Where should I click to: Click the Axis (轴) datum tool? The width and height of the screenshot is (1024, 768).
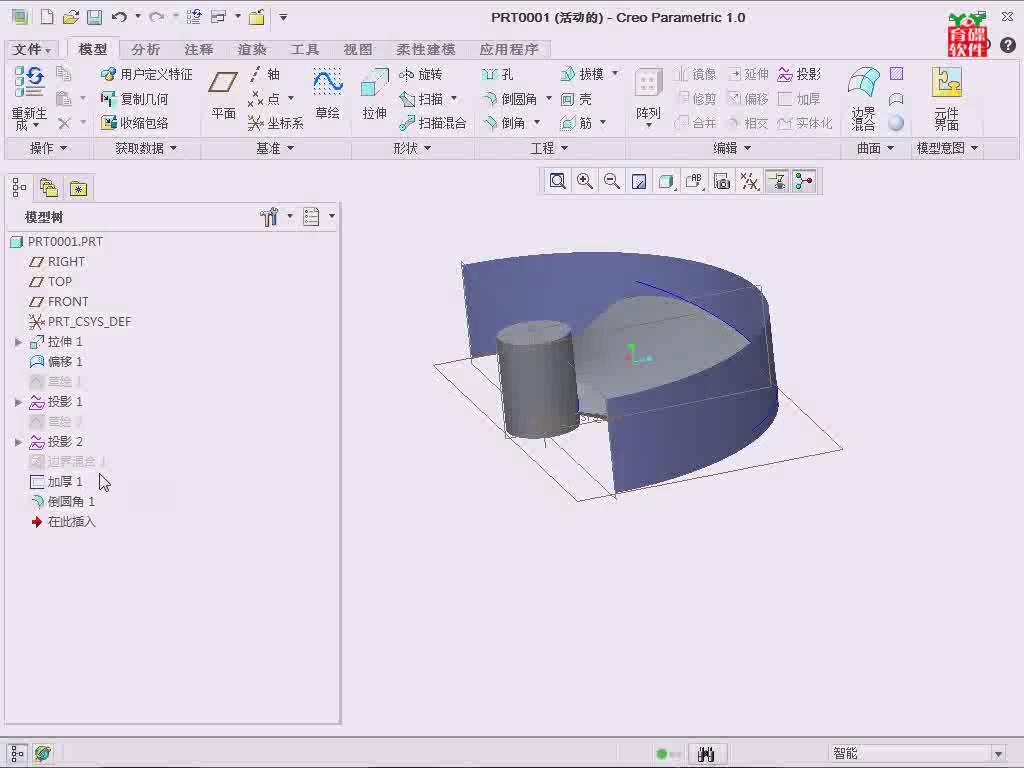pyautogui.click(x=264, y=74)
